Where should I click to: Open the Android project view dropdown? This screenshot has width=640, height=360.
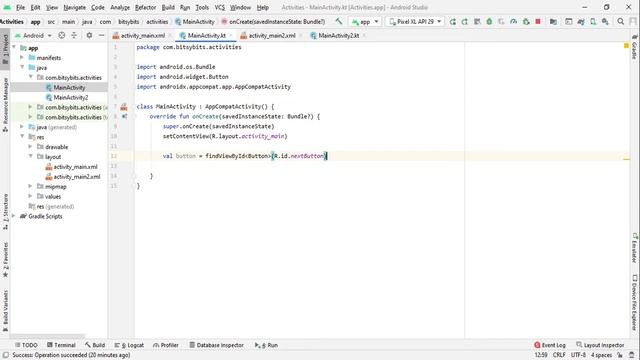(x=33, y=36)
